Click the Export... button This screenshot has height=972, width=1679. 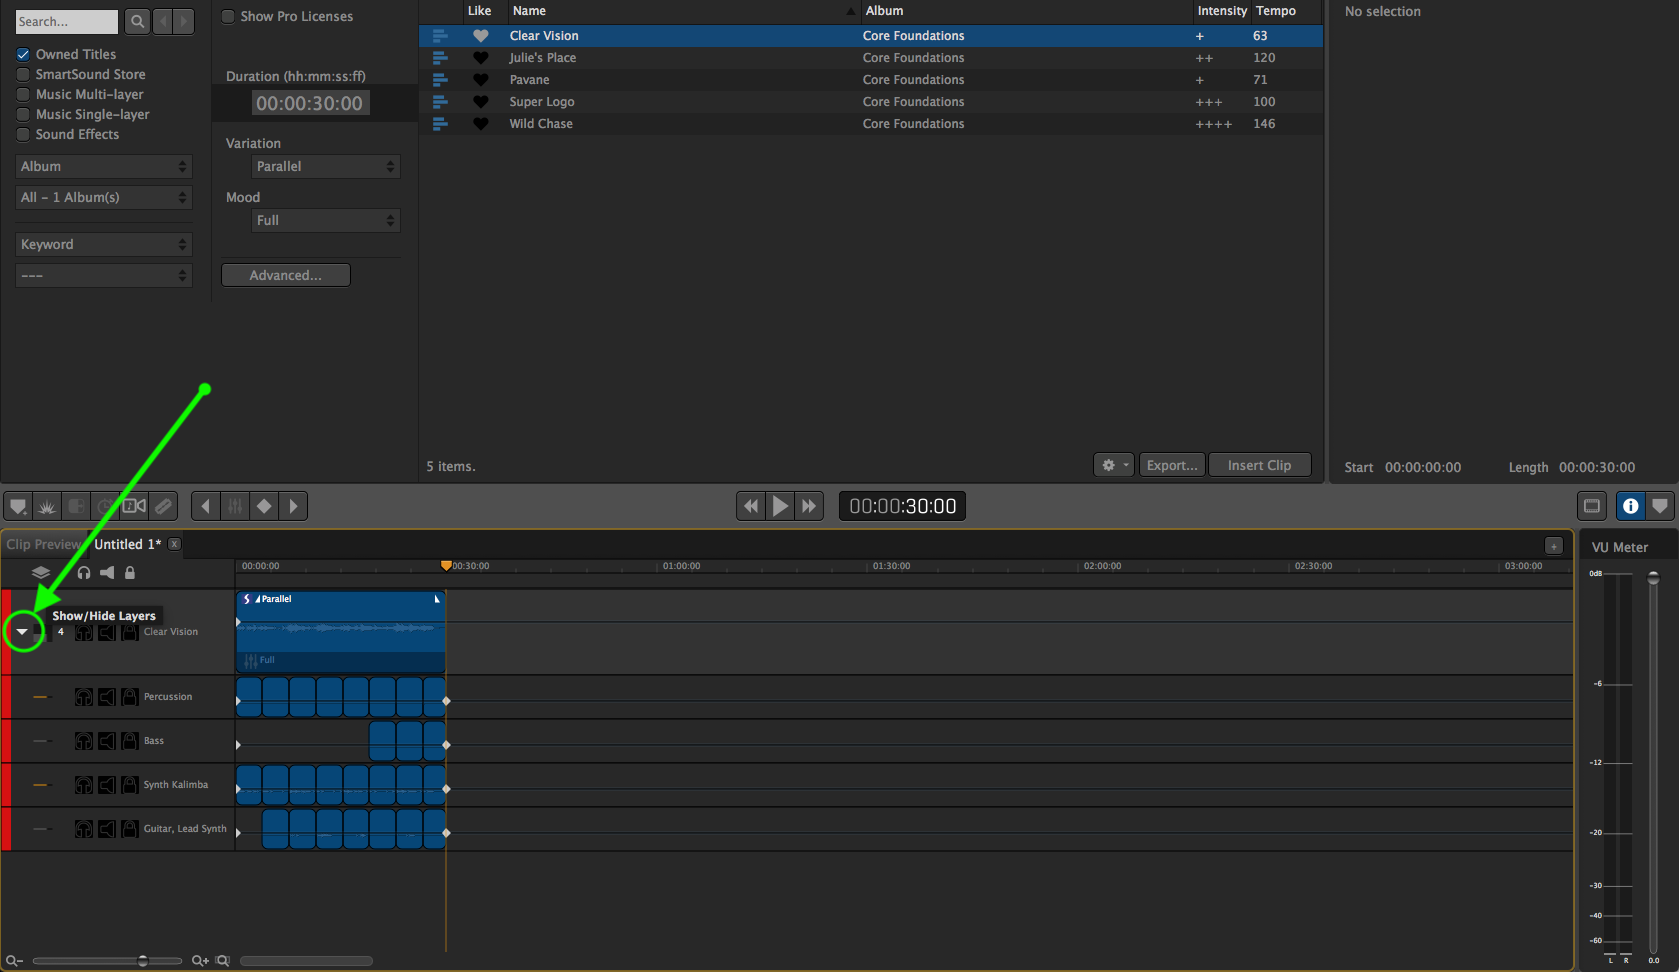pyautogui.click(x=1172, y=465)
